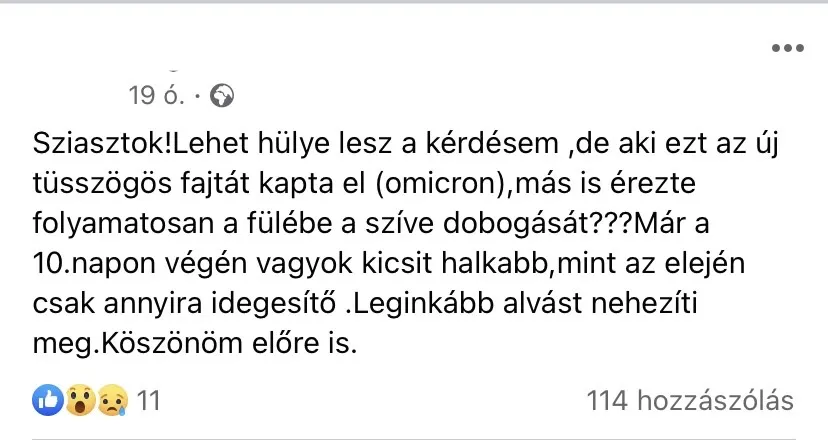The height and width of the screenshot is (443, 828).
Task: Click the gray divider bar above the post
Action: coord(414,3)
